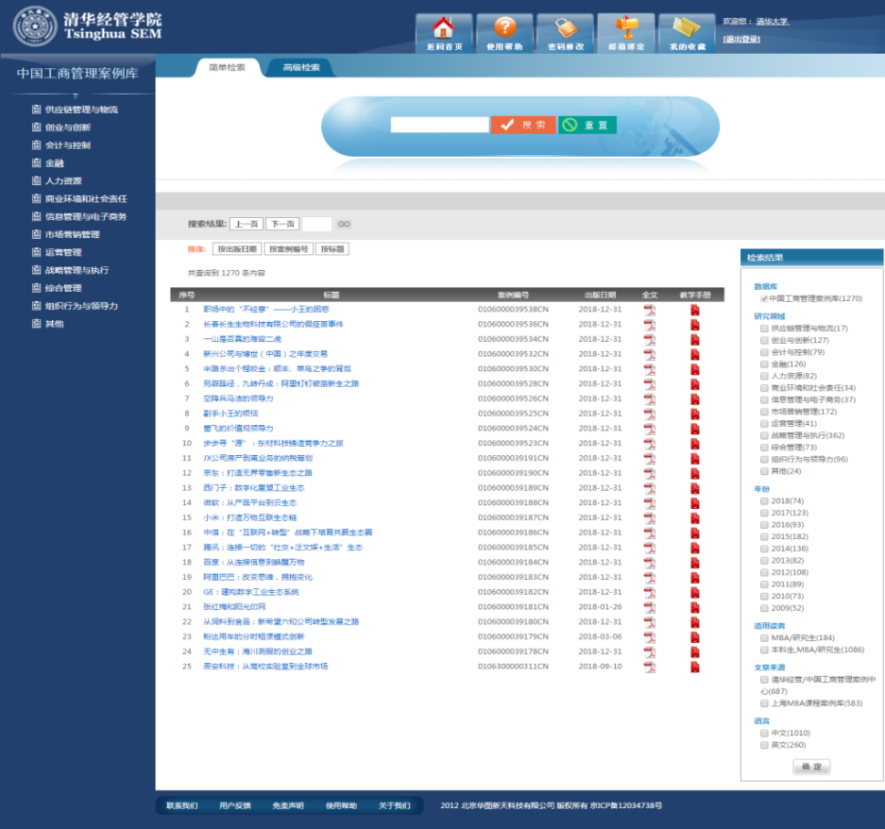Image resolution: width=885 pixels, height=829 pixels.
Task: Sort results 按标题
Action: pos(332,249)
